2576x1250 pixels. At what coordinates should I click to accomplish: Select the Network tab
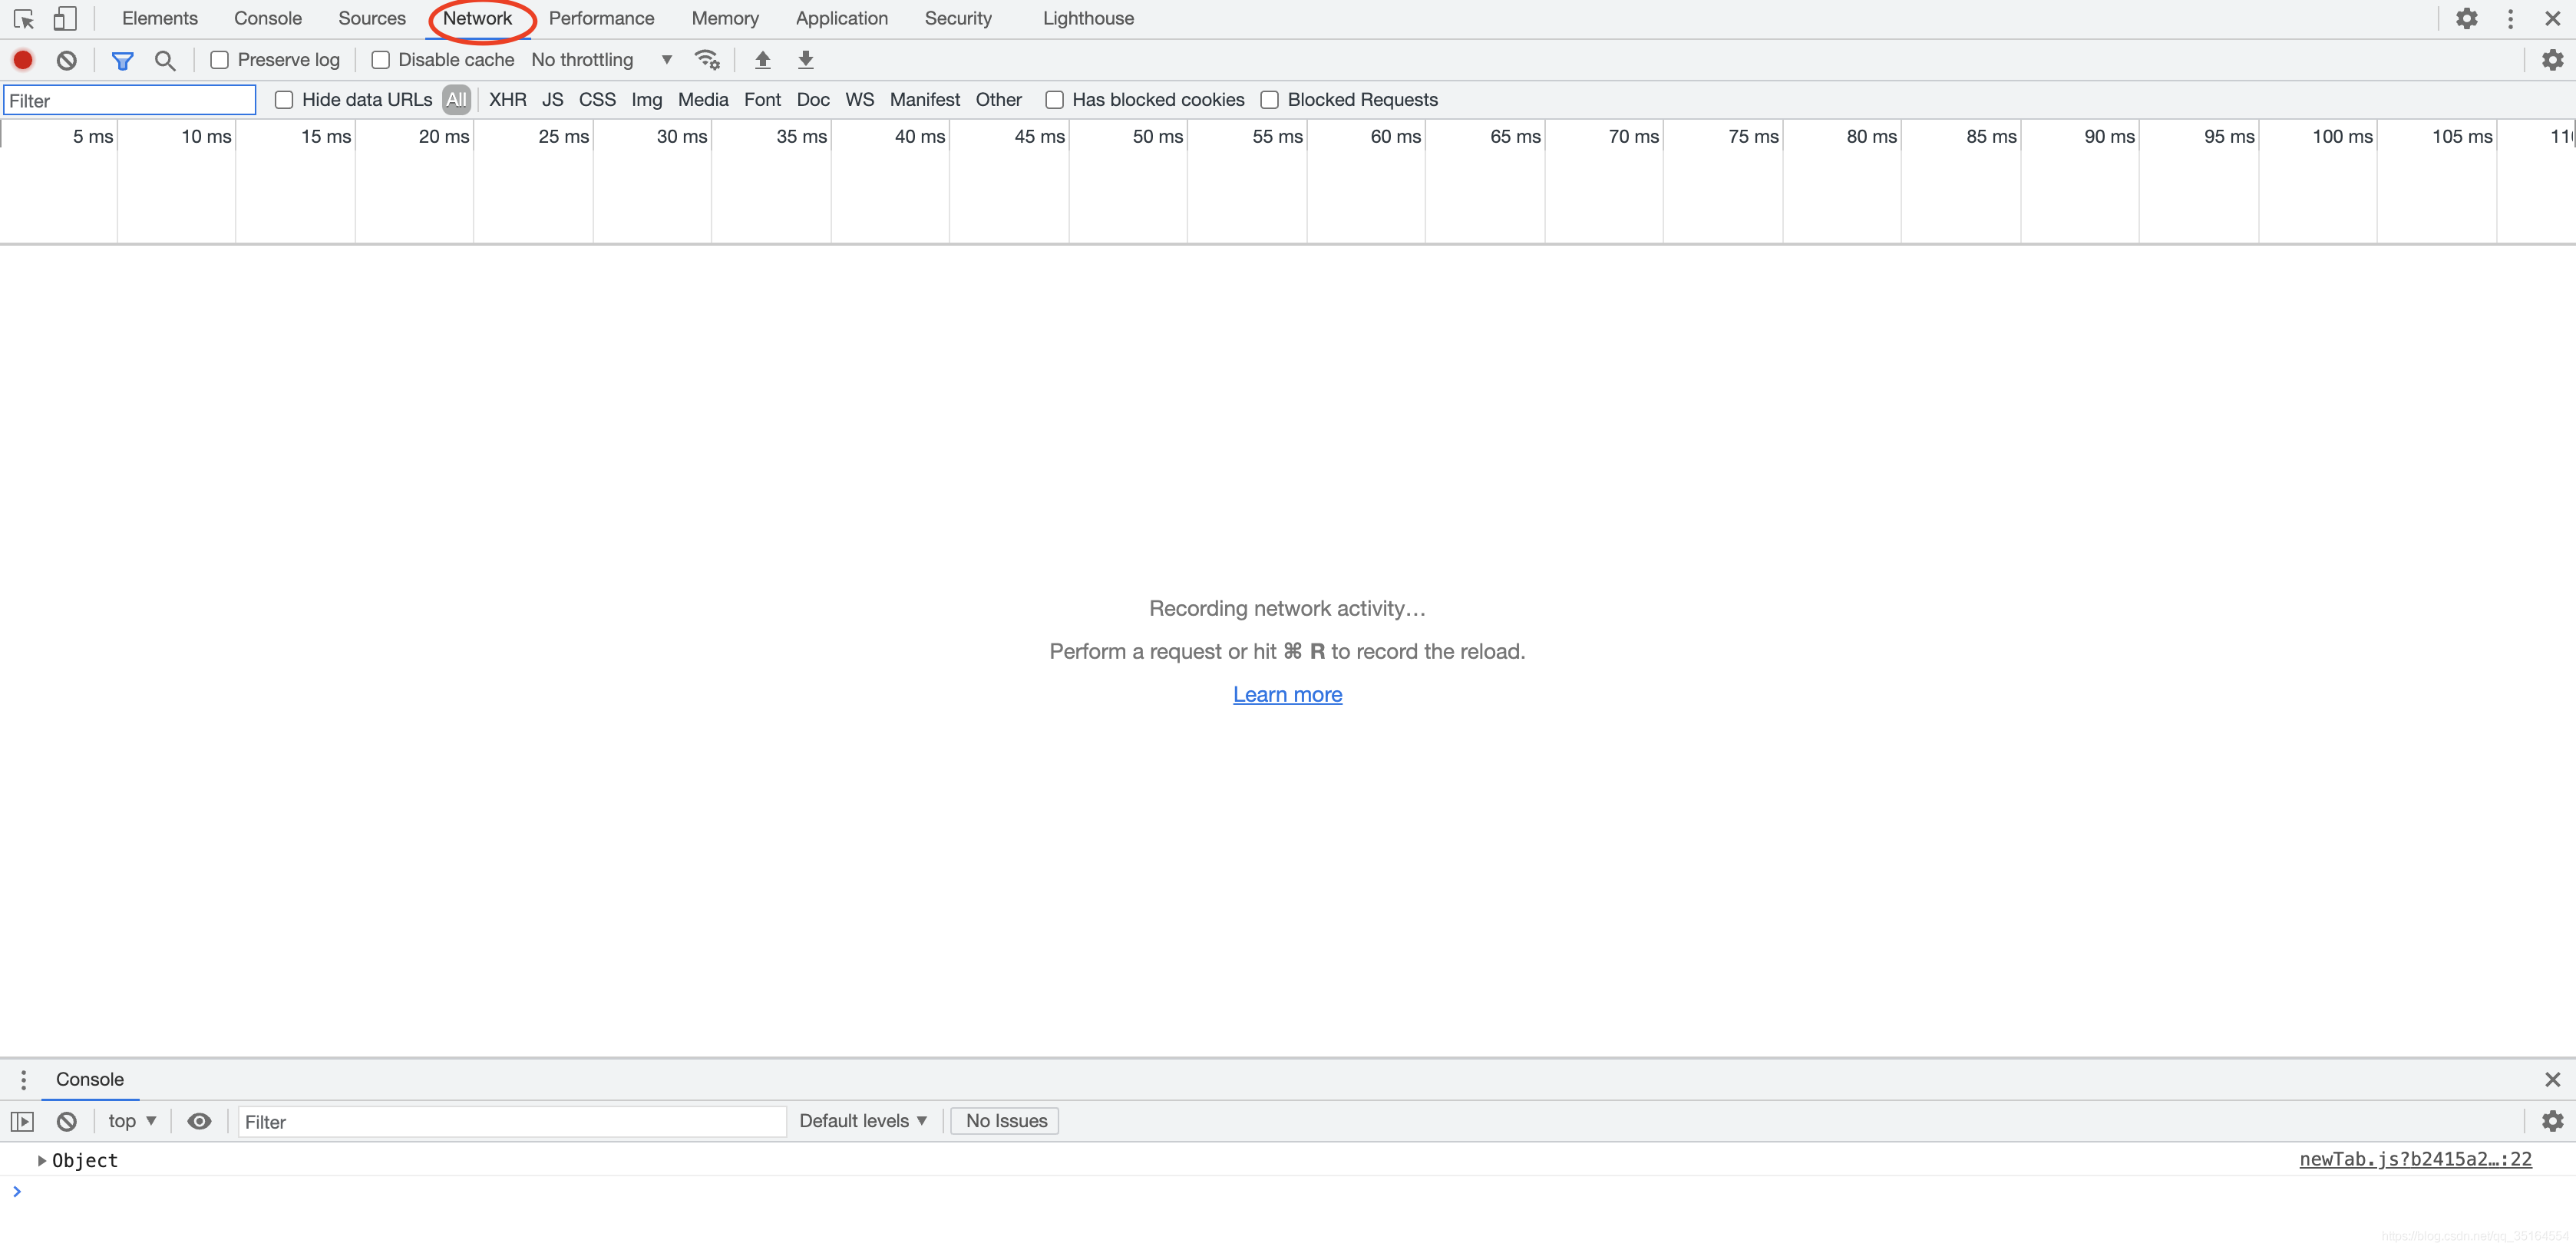click(478, 18)
